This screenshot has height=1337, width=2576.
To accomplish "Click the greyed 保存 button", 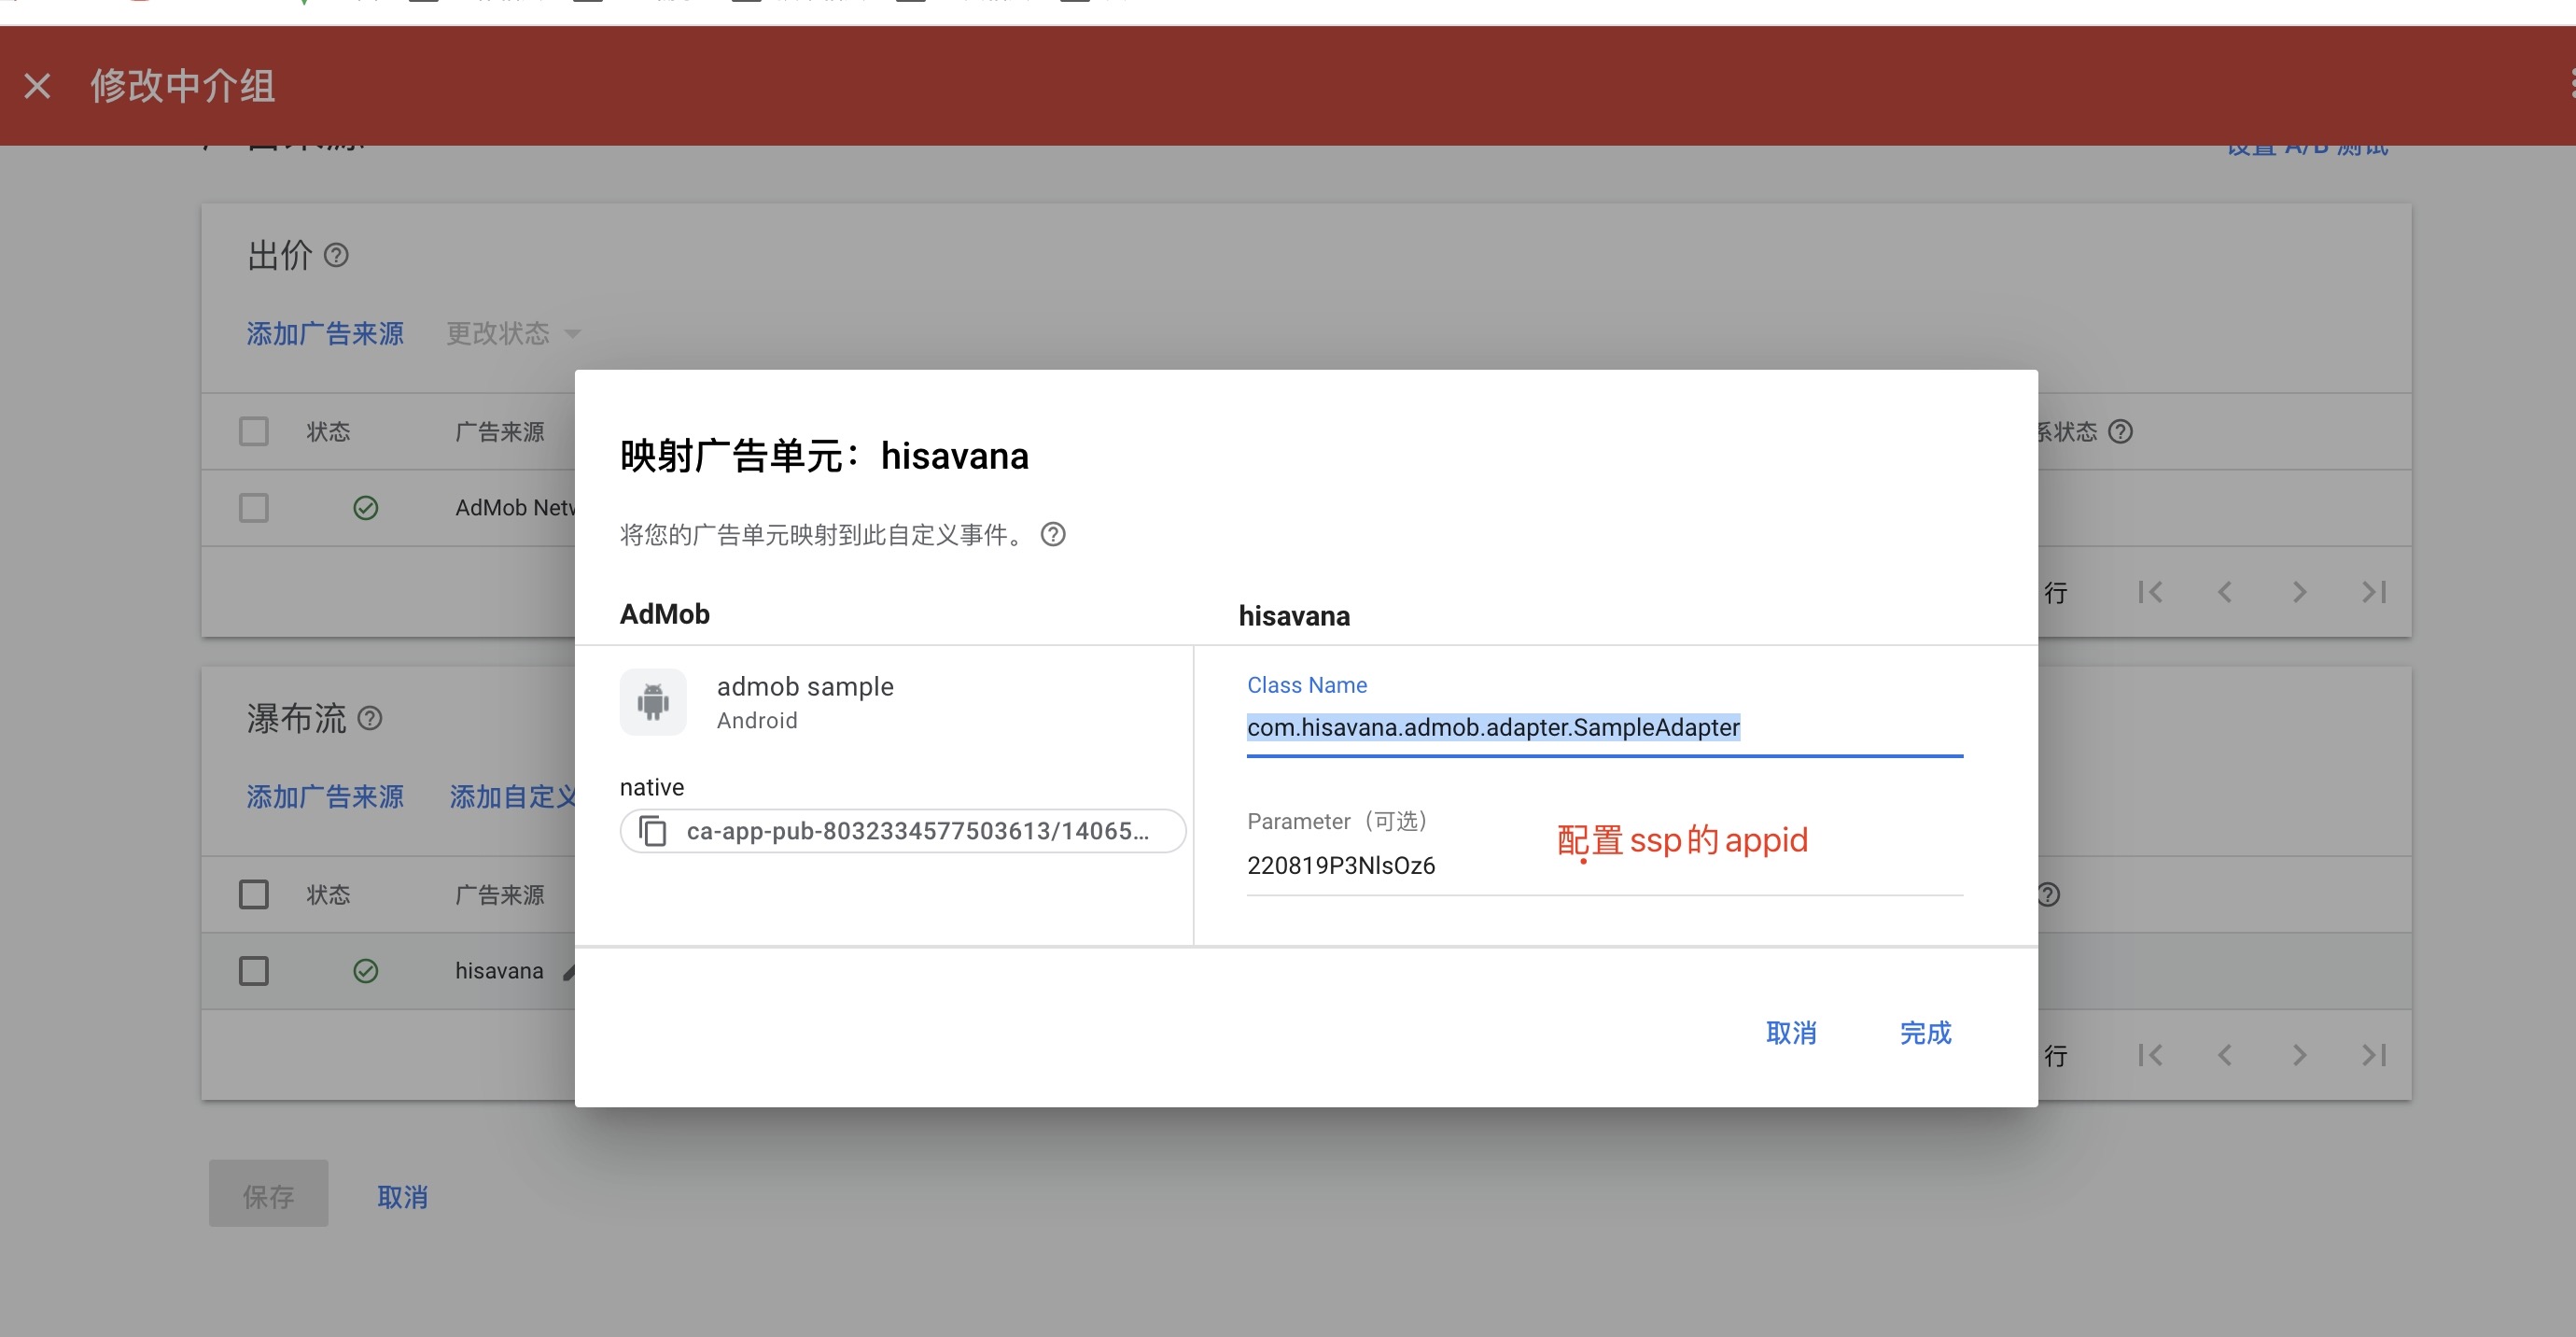I will tap(268, 1194).
